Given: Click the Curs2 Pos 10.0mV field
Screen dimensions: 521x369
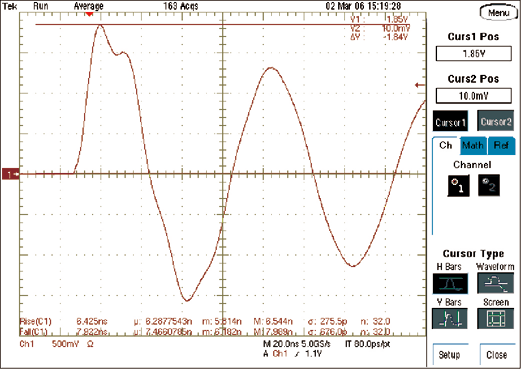Looking at the screenshot, I should pos(474,96).
